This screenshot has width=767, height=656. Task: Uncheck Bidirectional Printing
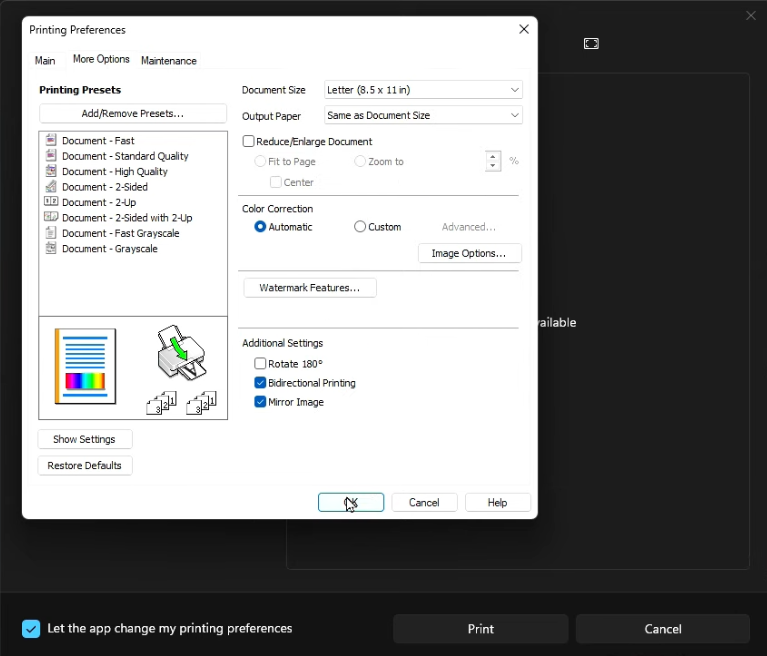point(260,383)
